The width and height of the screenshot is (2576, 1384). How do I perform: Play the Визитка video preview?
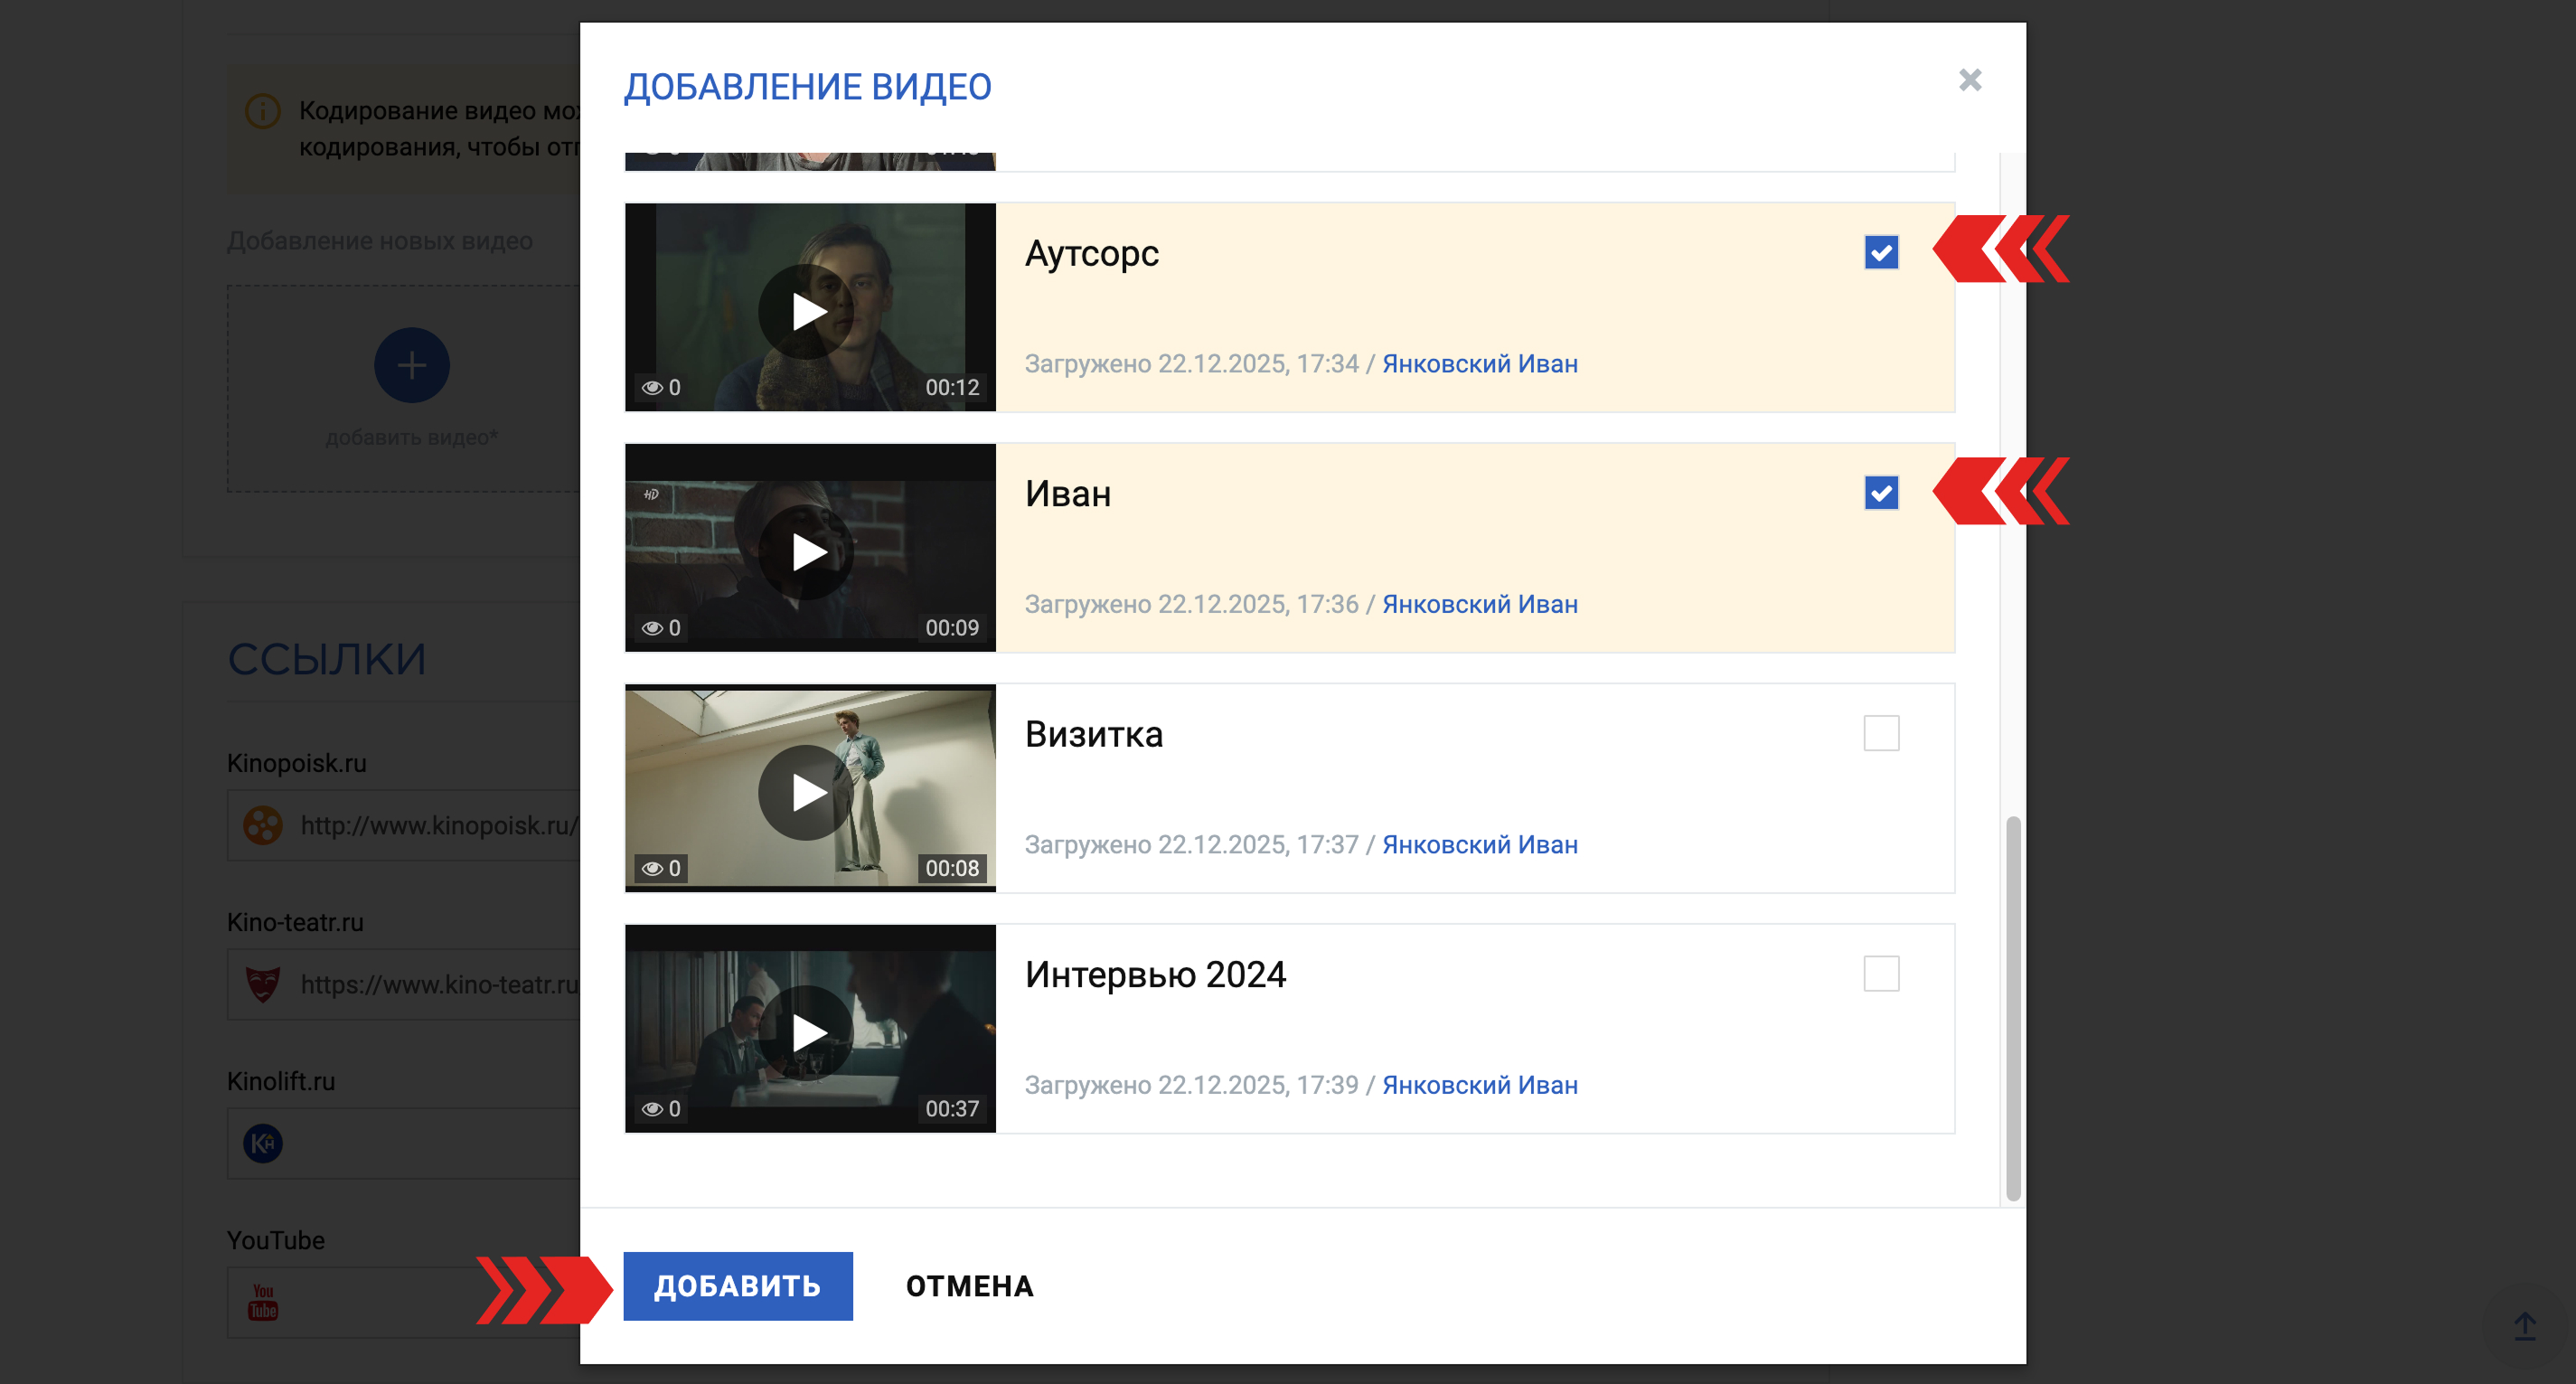tap(806, 792)
